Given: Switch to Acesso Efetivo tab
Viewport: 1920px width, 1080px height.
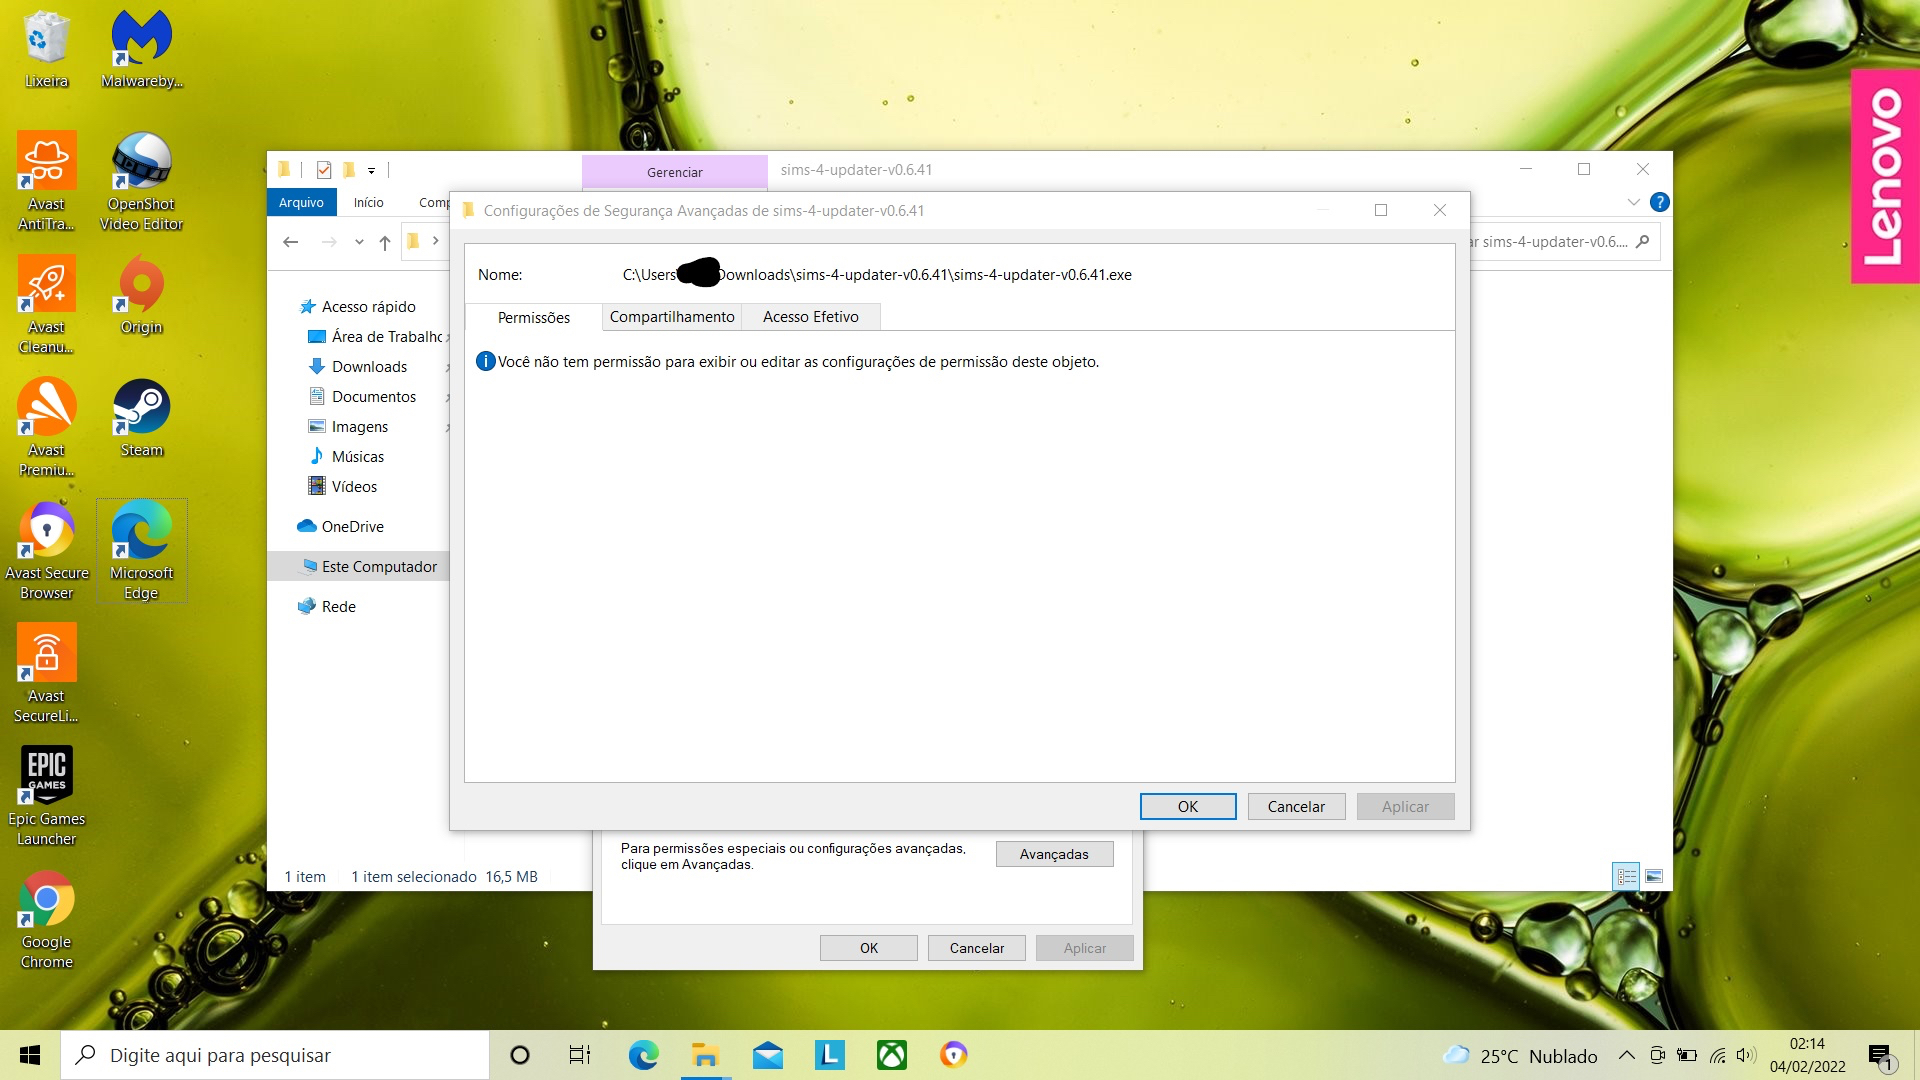Looking at the screenshot, I should click(x=810, y=316).
